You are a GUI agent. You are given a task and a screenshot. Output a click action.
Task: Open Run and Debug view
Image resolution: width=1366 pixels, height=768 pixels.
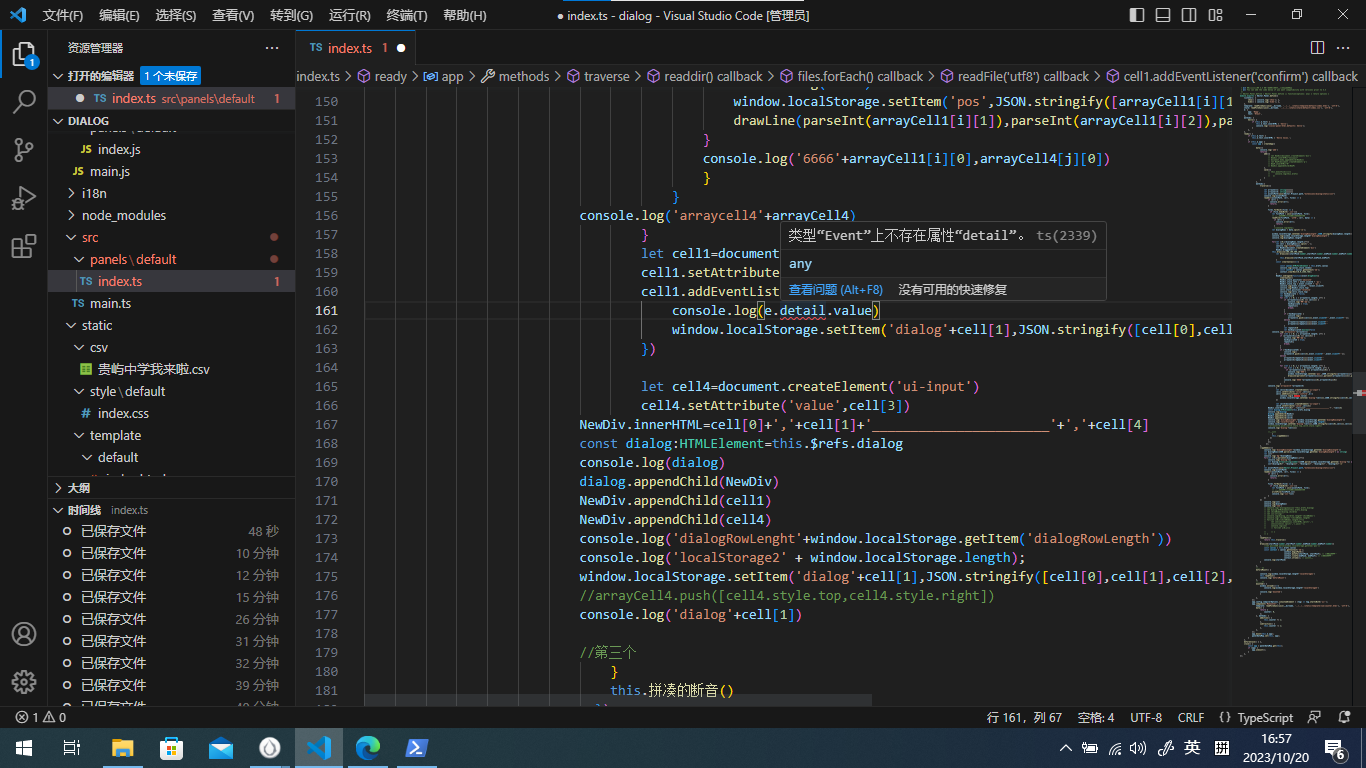point(24,198)
